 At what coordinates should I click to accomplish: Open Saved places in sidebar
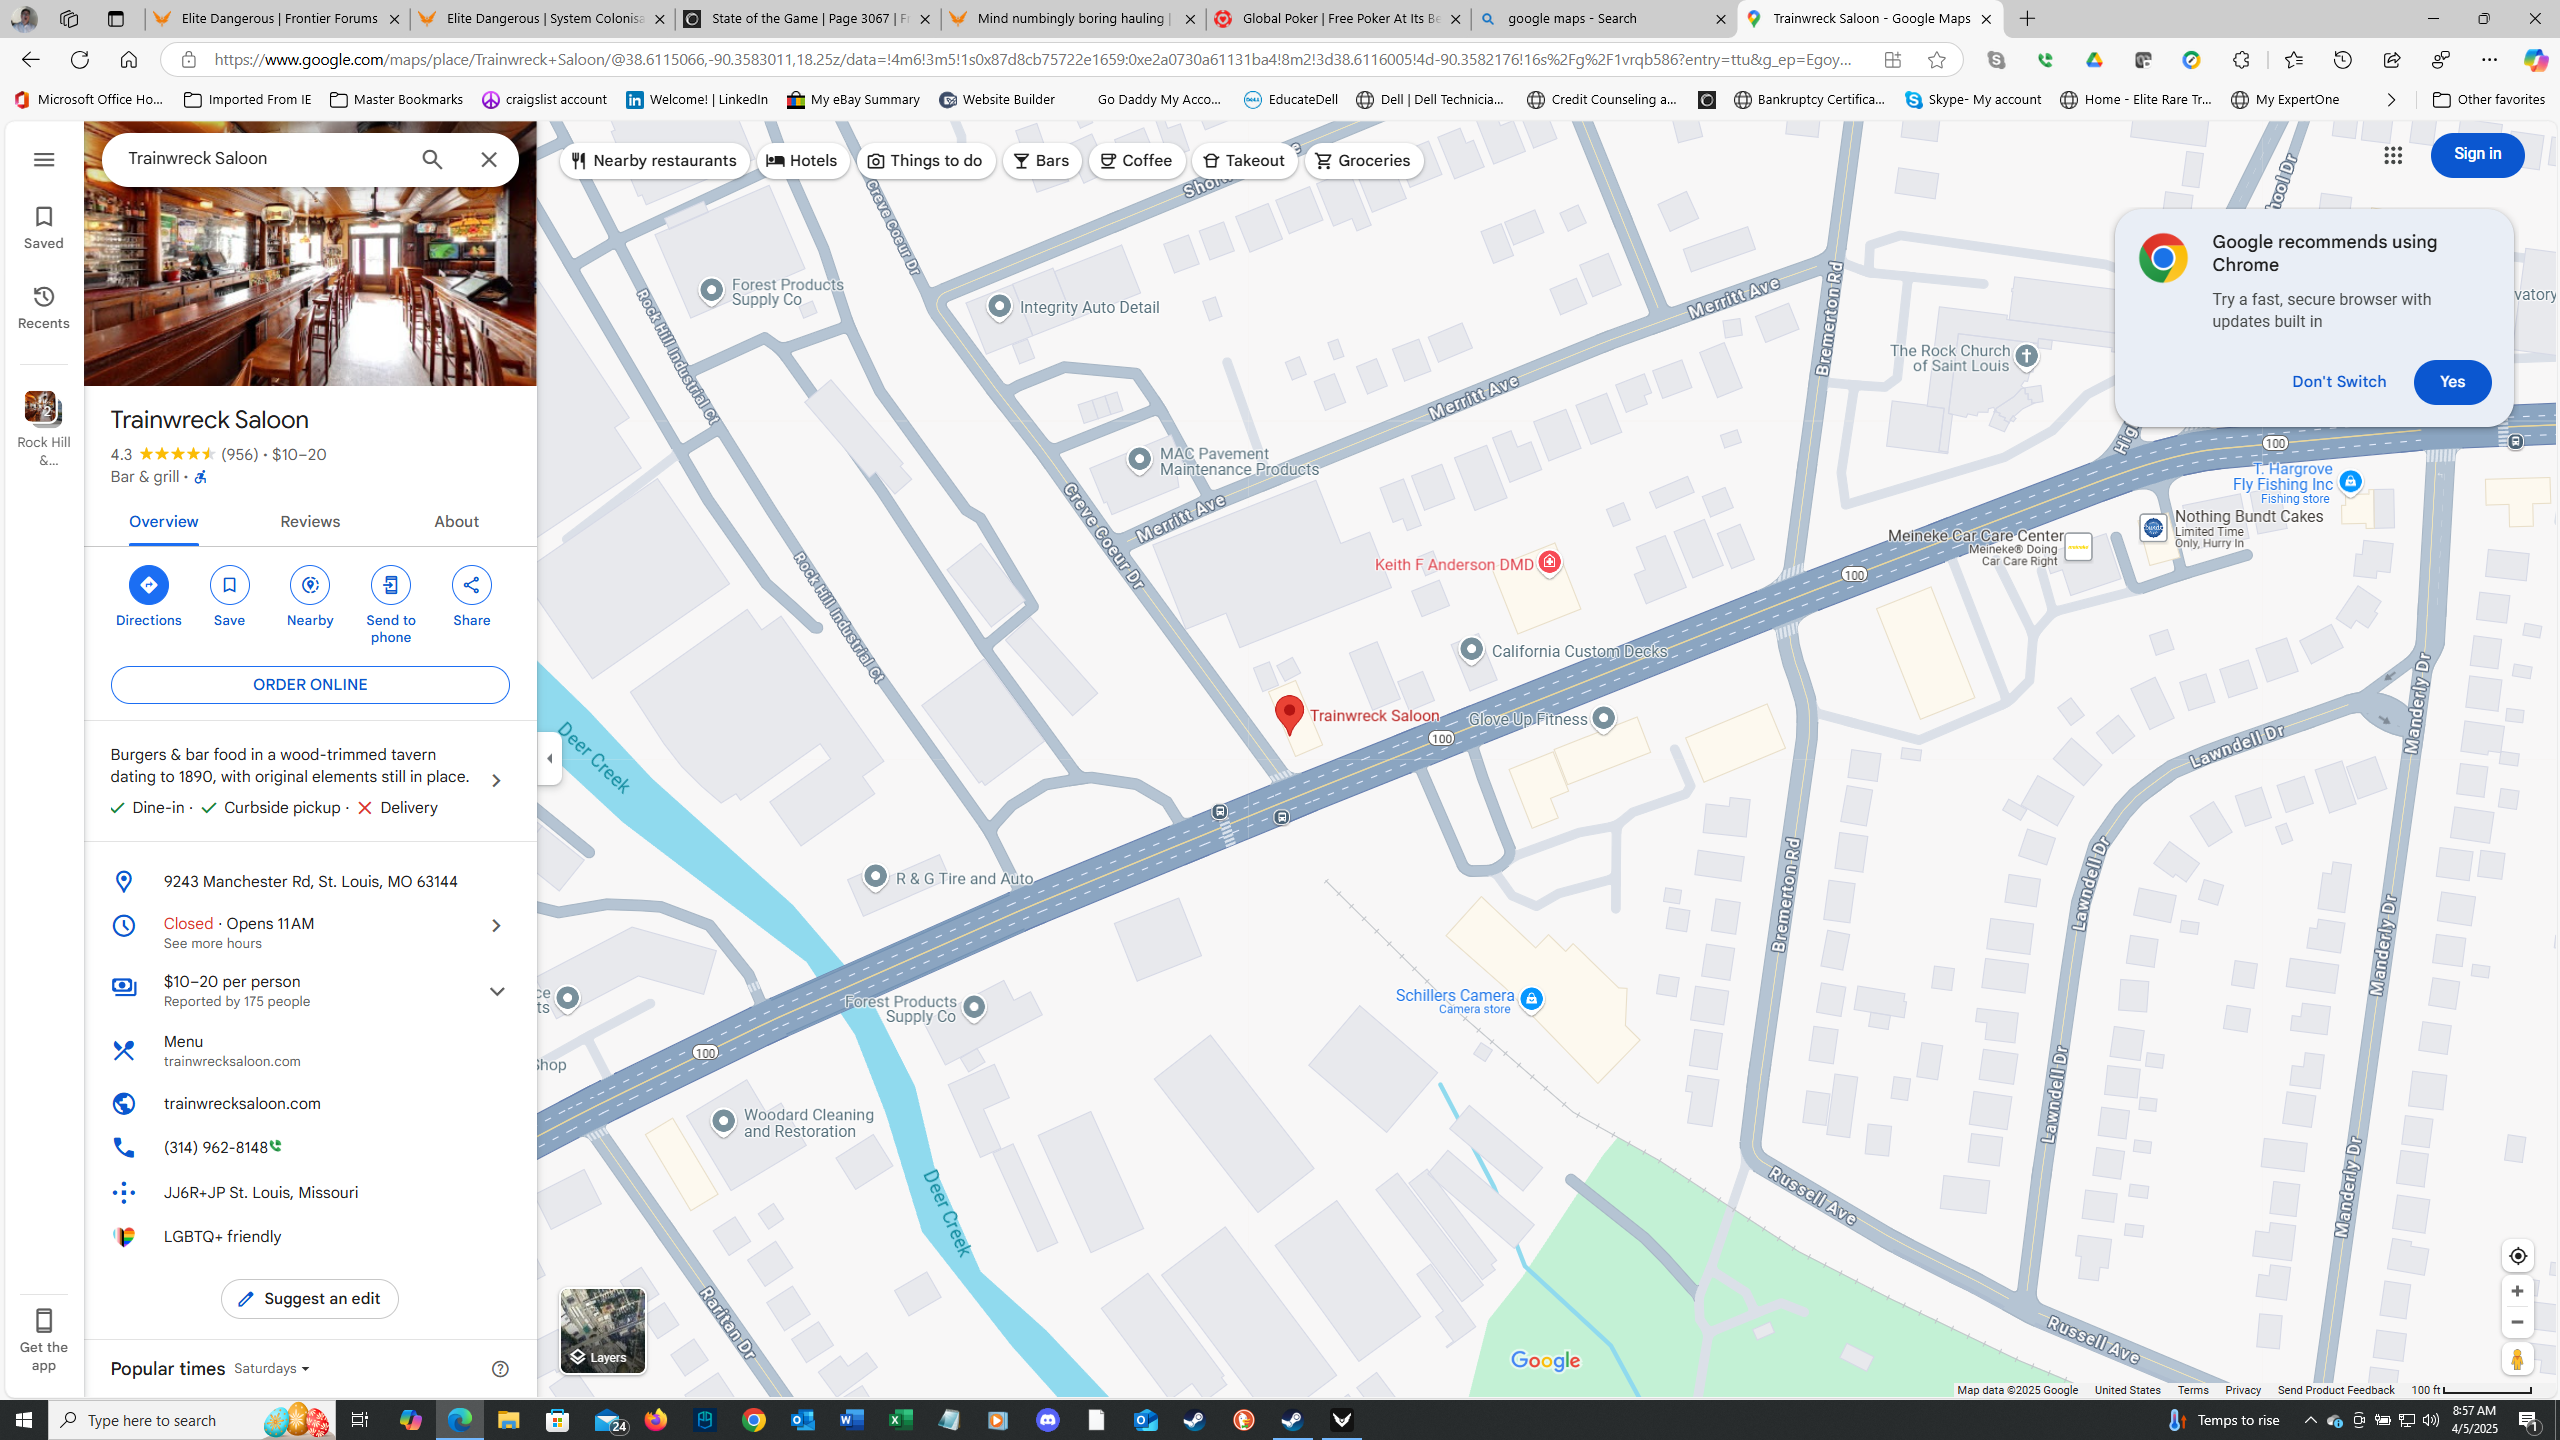click(43, 227)
